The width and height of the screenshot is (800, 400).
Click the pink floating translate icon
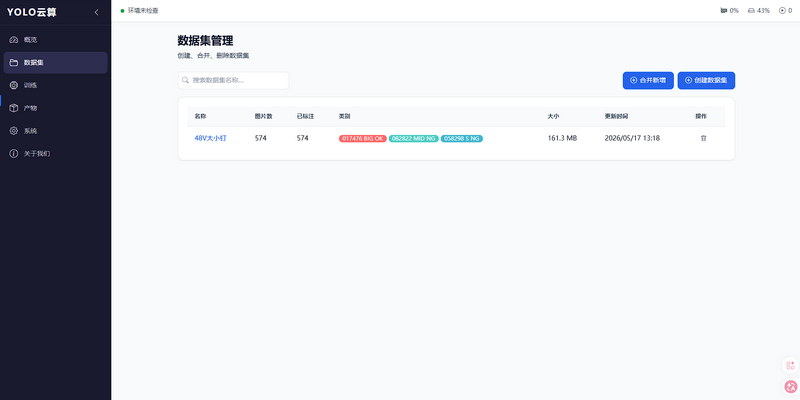(790, 386)
